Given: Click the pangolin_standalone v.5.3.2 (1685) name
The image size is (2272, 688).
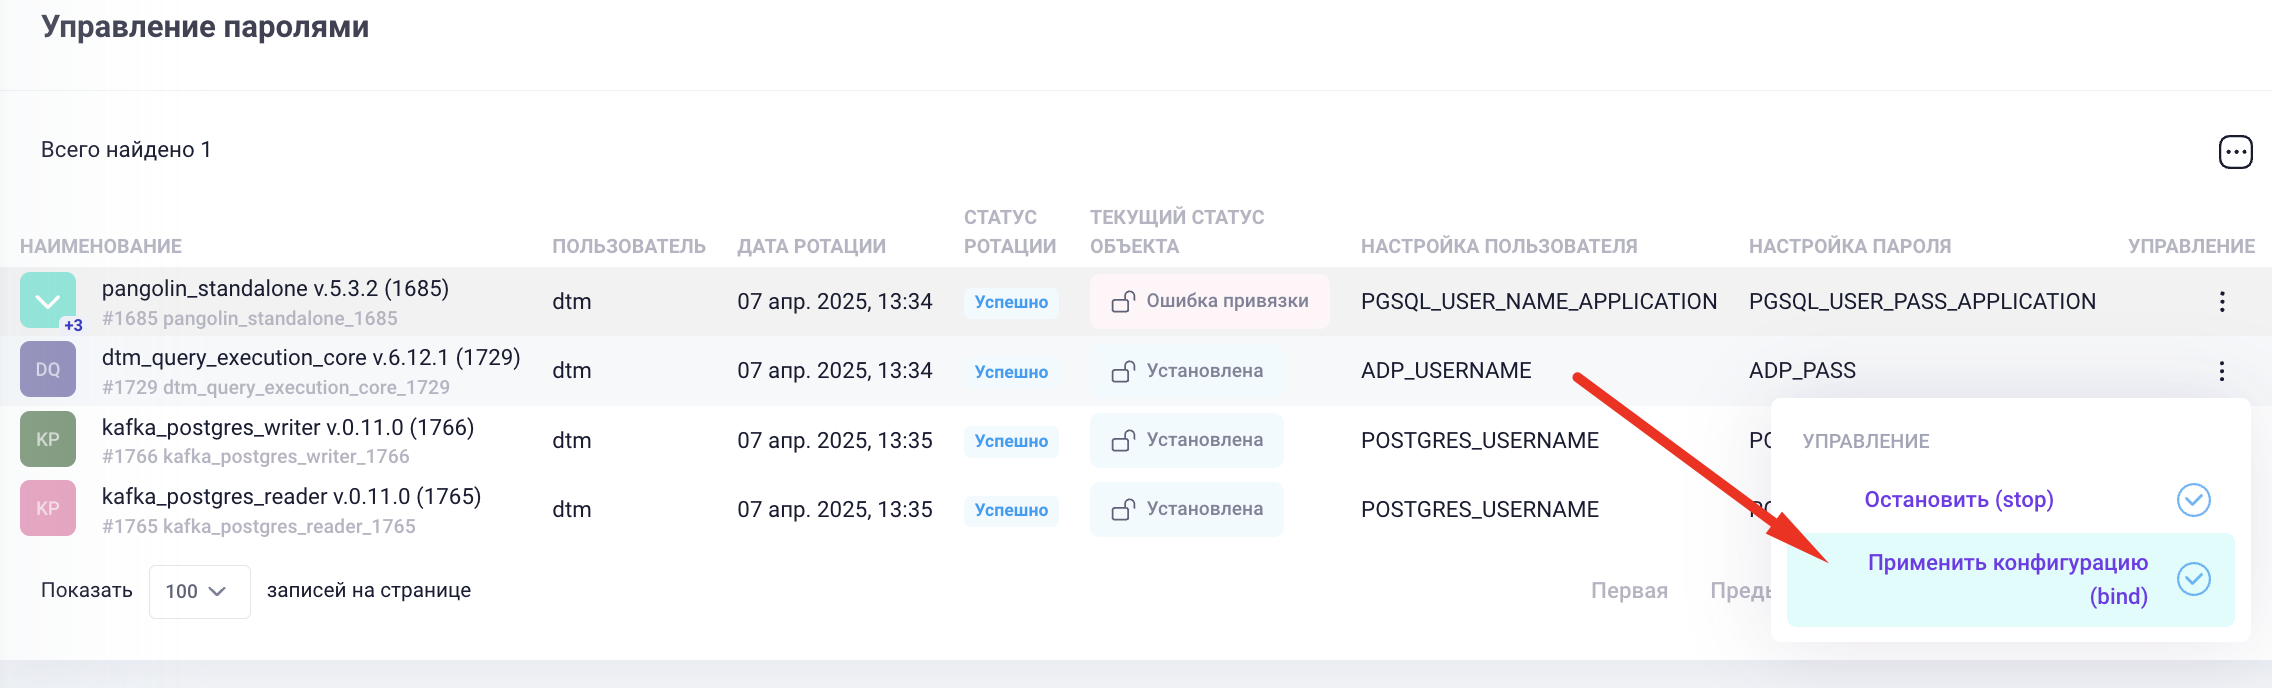Looking at the screenshot, I should click(275, 288).
